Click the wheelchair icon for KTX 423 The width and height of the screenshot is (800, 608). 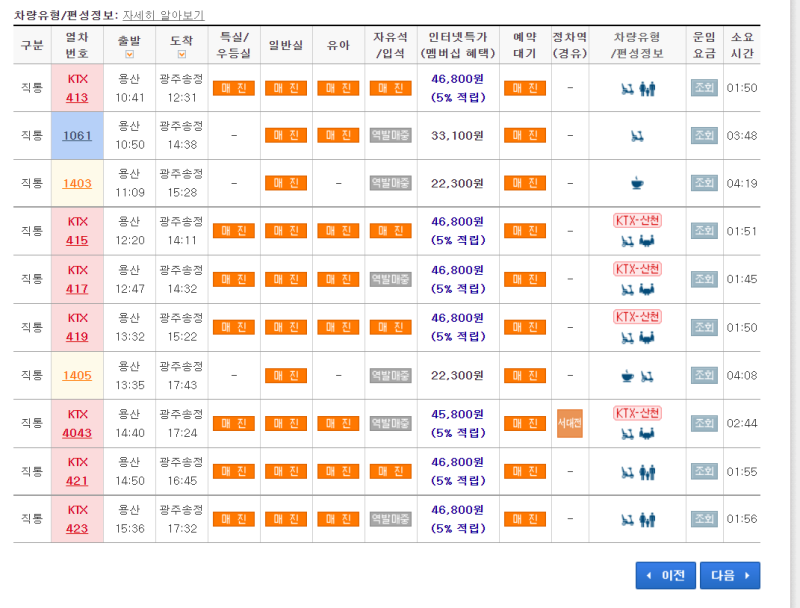pos(628,520)
